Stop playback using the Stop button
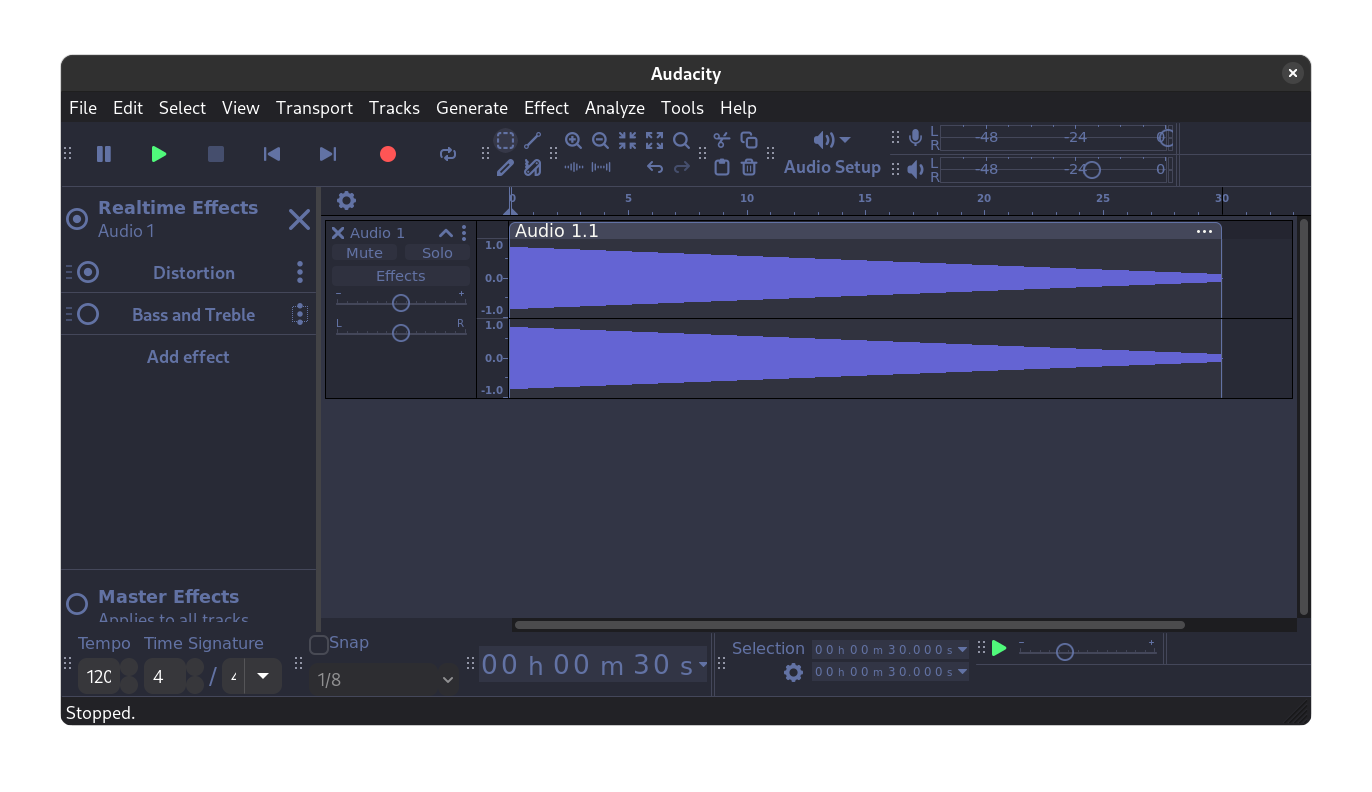The image size is (1372, 792). (x=215, y=154)
